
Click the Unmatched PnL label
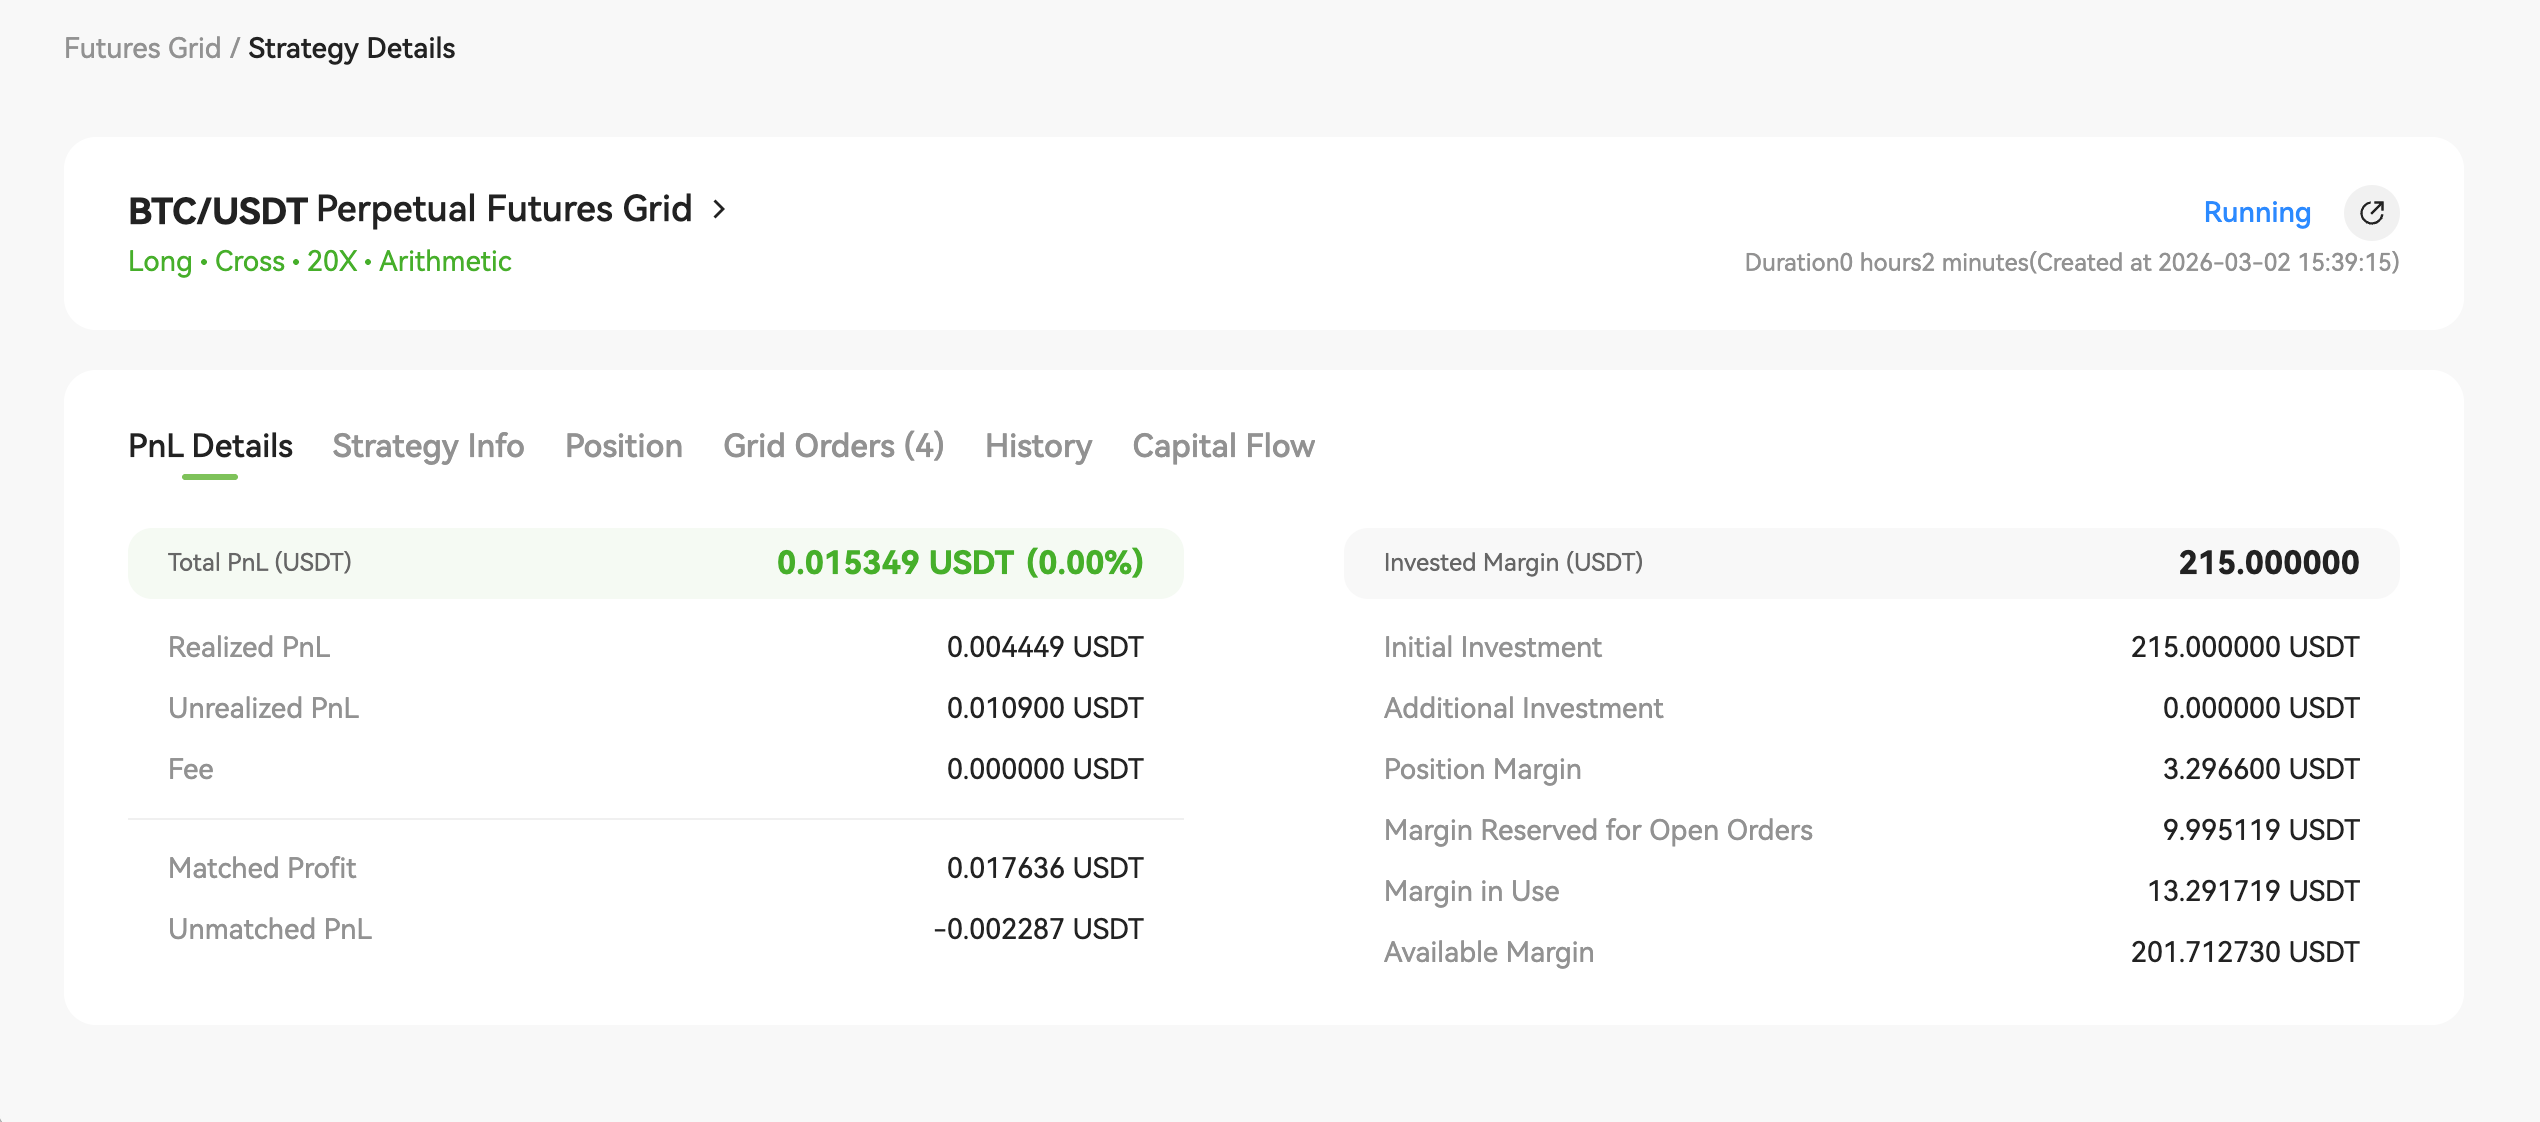pyautogui.click(x=270, y=929)
